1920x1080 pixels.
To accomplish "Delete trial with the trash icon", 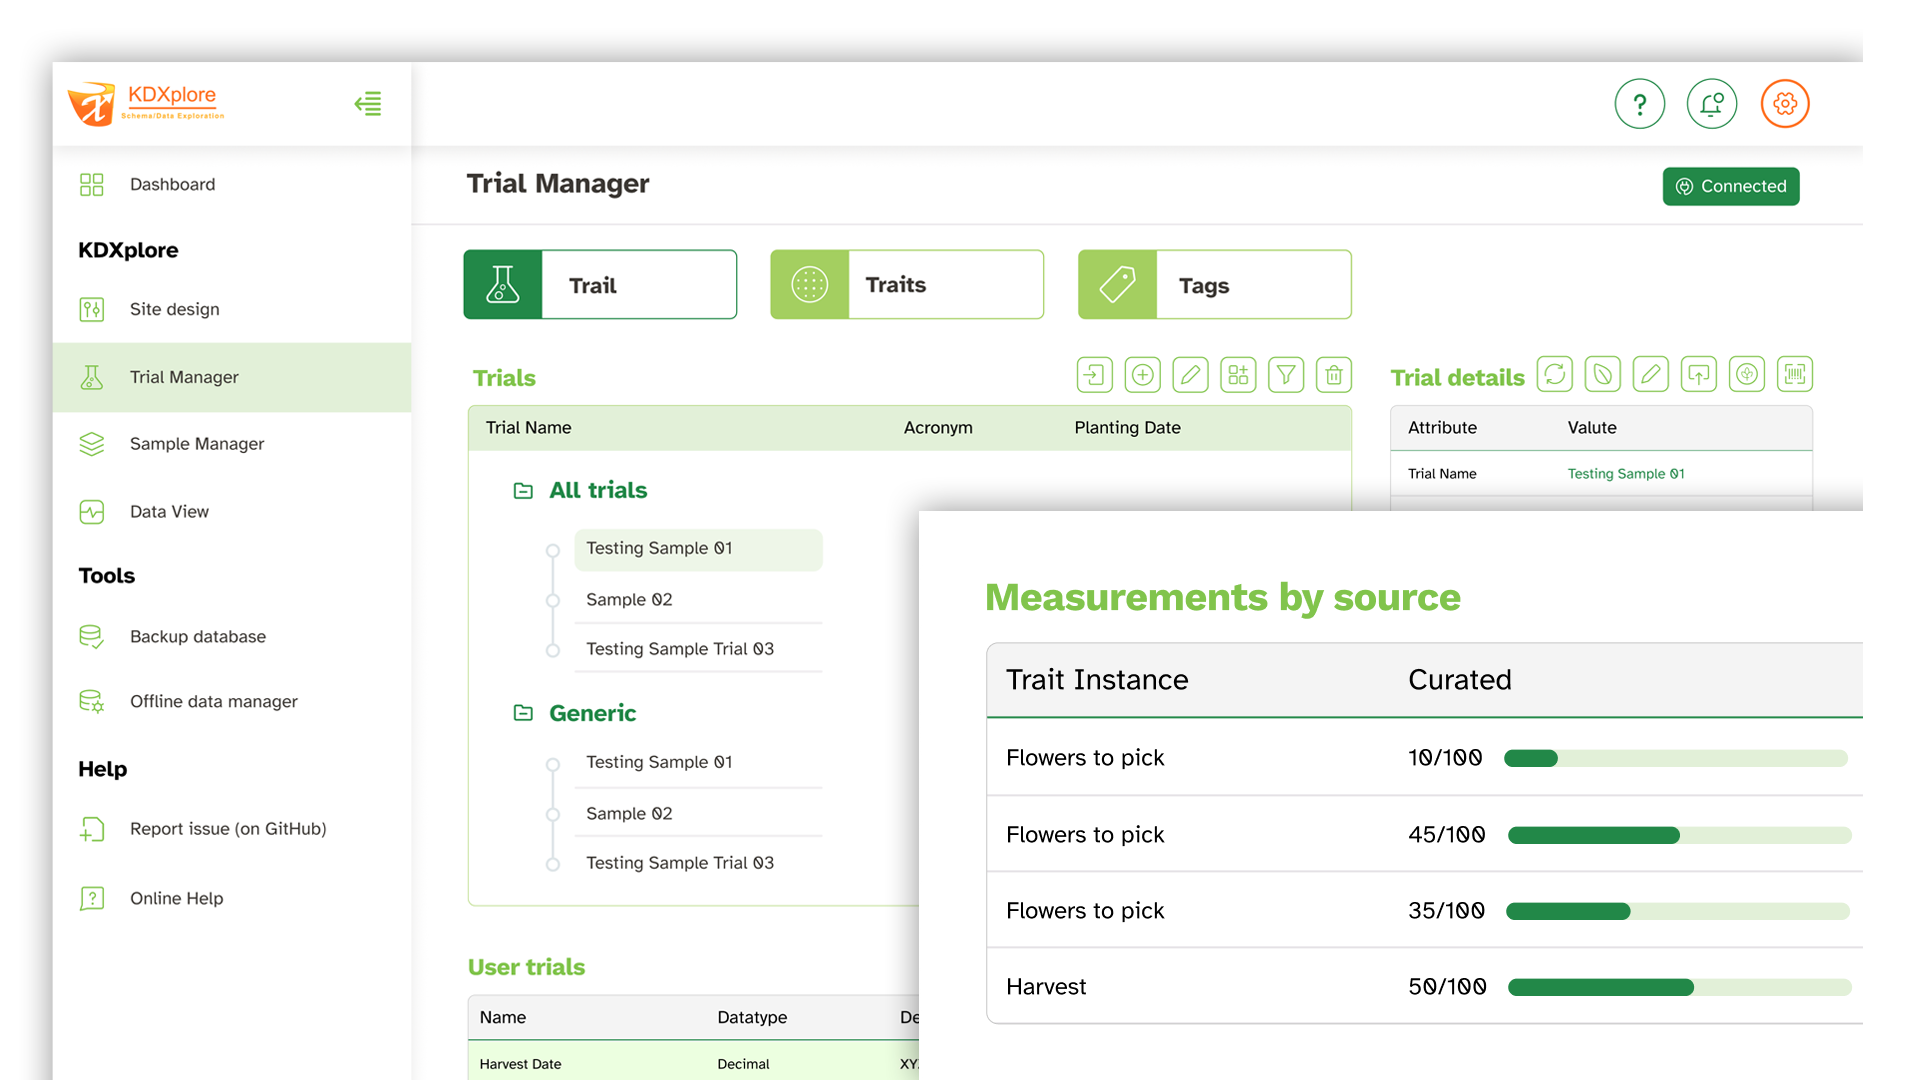I will (x=1334, y=375).
